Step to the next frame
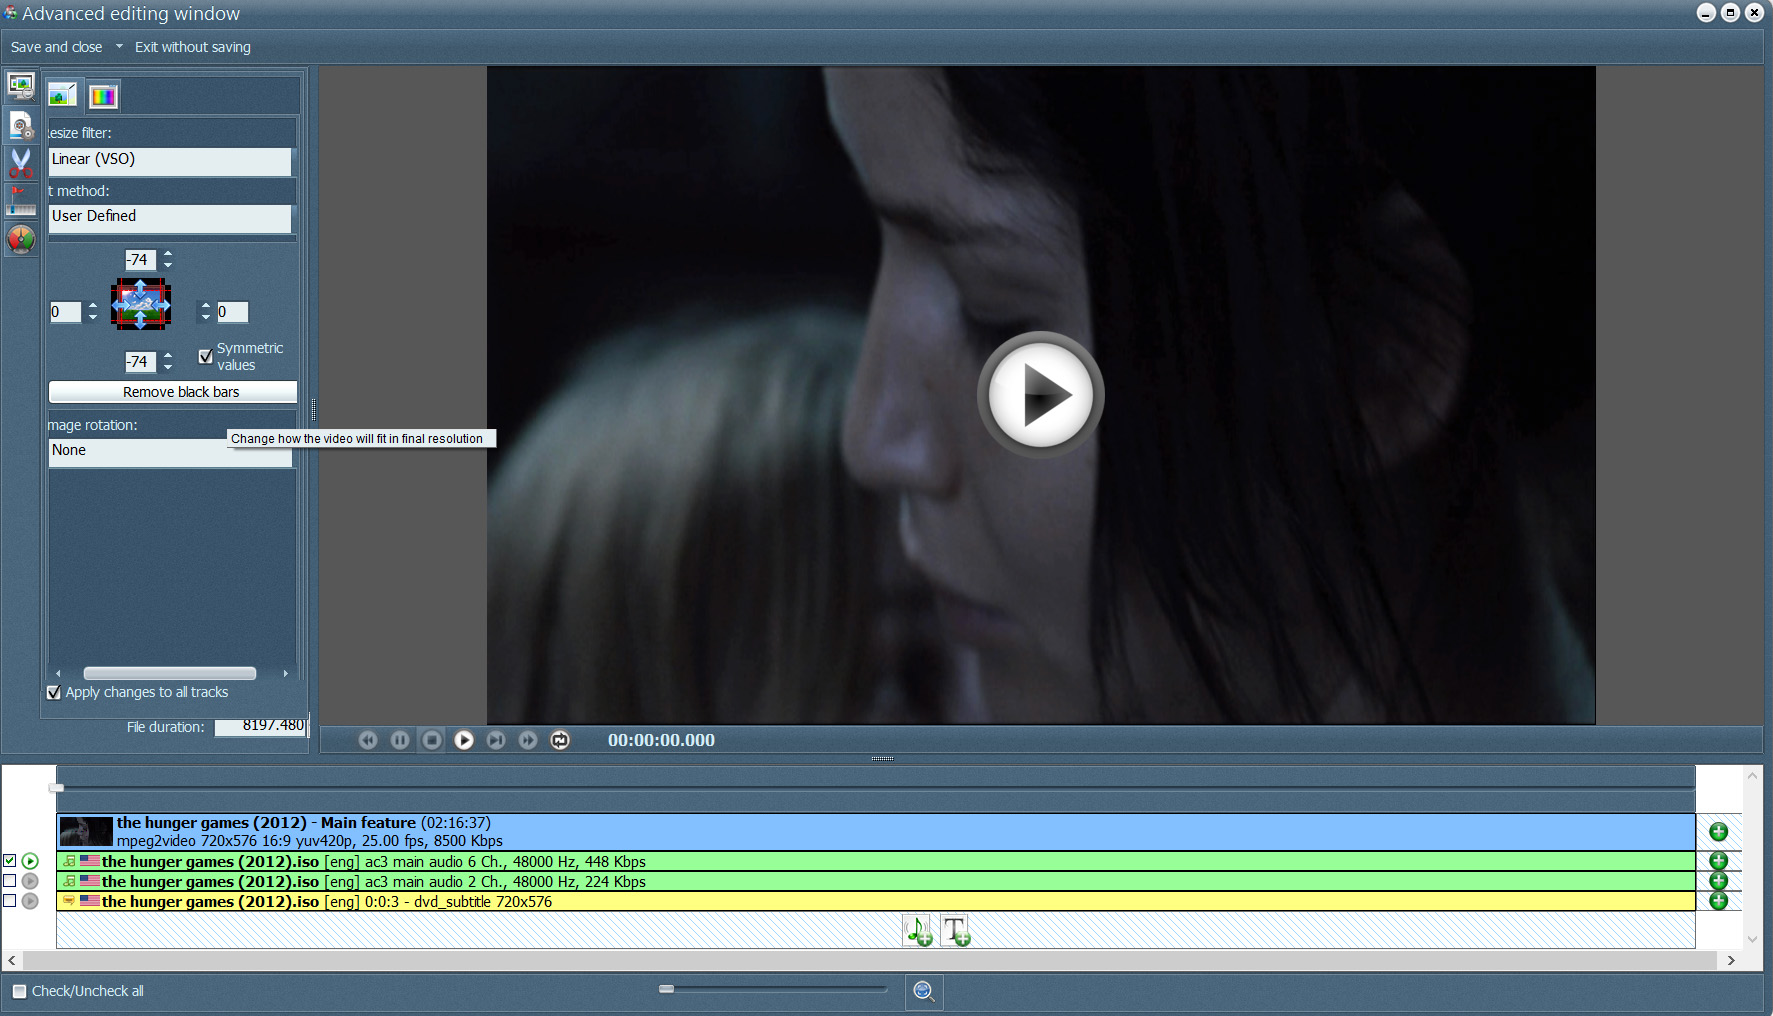The width and height of the screenshot is (1773, 1016). tap(496, 740)
